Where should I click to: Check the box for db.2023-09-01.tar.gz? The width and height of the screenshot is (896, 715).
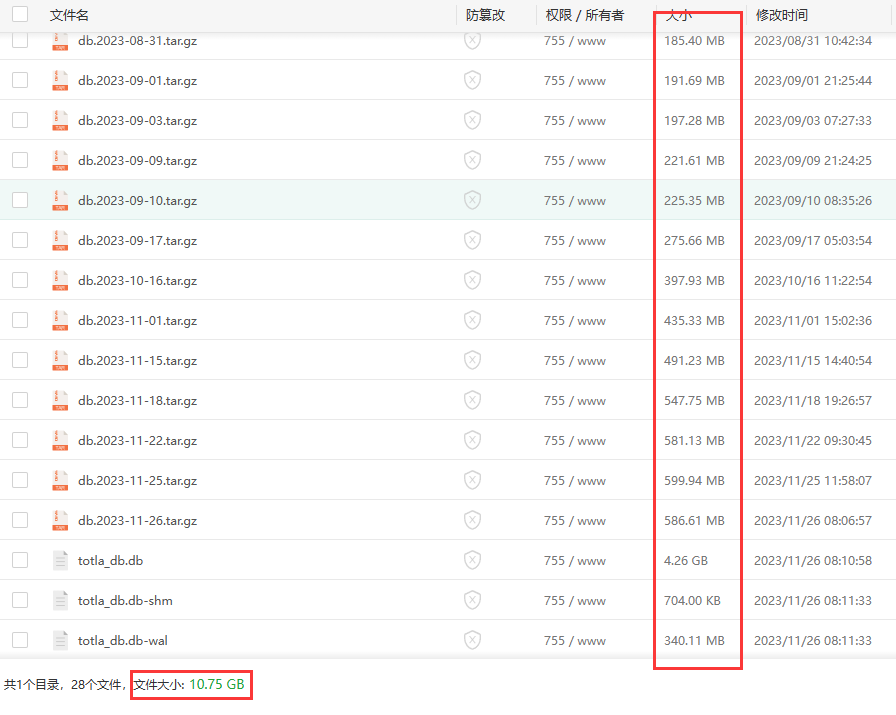20,80
